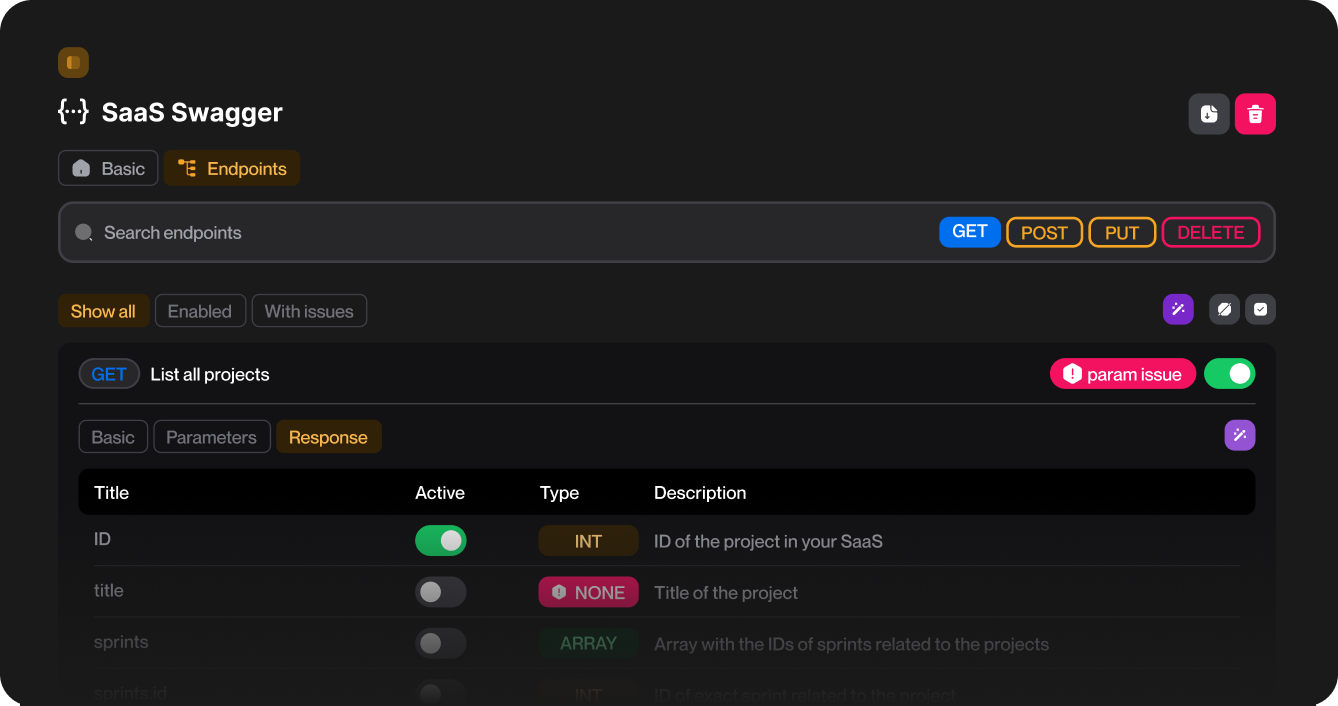Click the gray file download icon button
The image size is (1338, 706).
point(1209,114)
